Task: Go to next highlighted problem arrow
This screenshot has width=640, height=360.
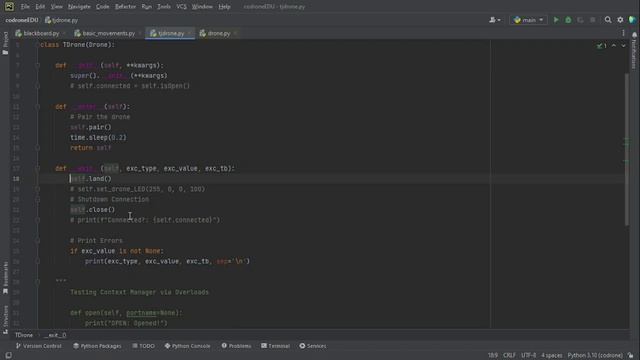Action: pos(623,46)
